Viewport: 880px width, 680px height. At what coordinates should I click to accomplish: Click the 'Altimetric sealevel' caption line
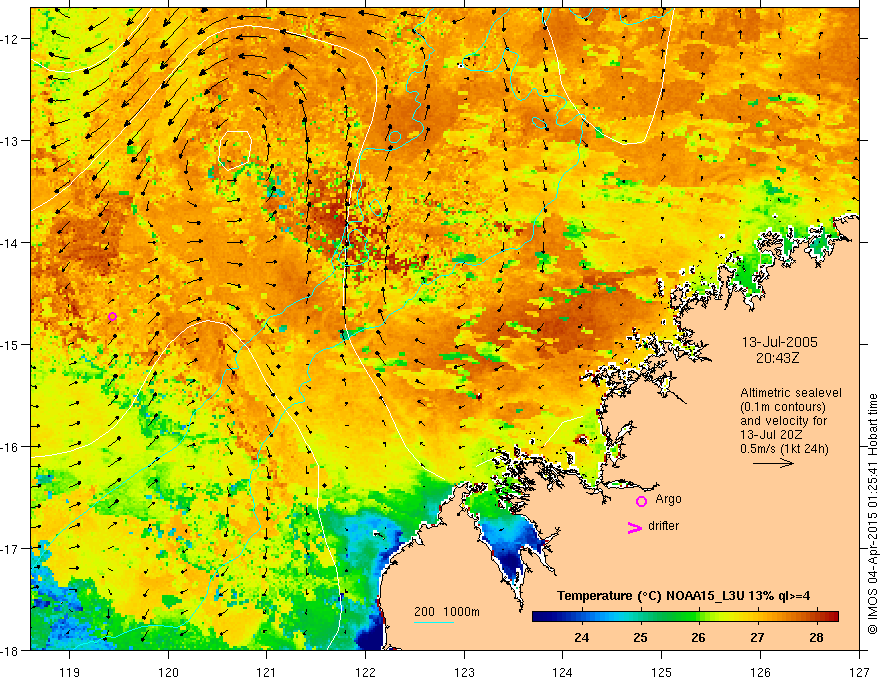[791, 393]
